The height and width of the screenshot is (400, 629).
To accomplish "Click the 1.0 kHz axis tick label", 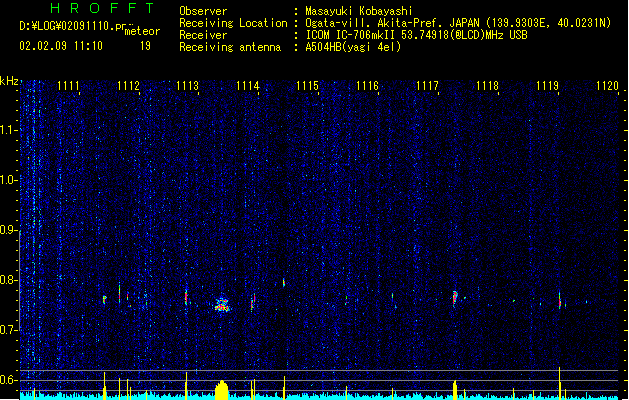I will [9, 180].
